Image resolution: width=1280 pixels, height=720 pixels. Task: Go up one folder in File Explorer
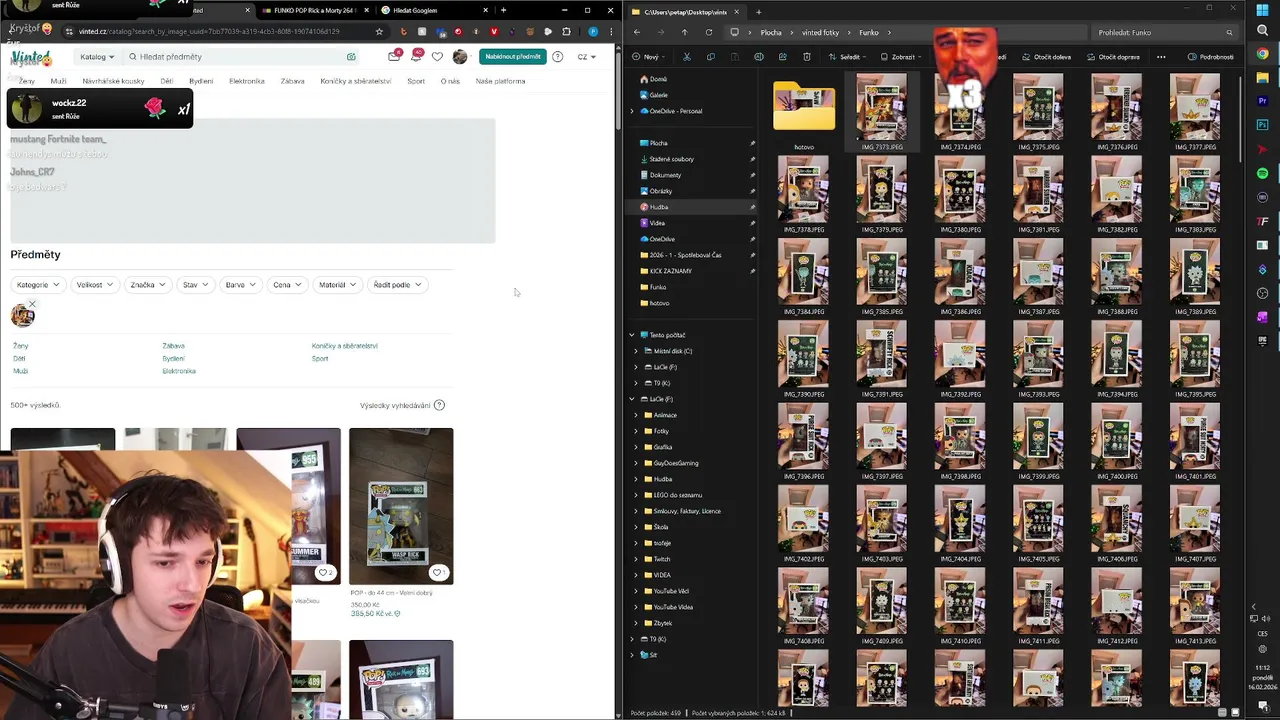click(x=684, y=32)
